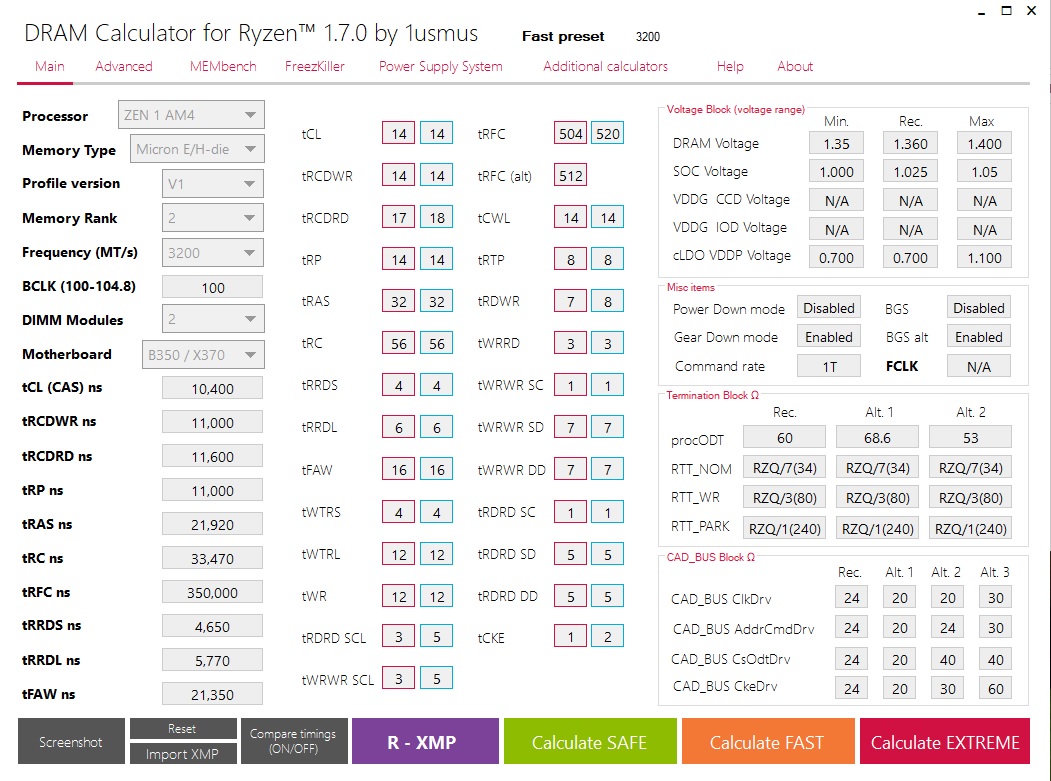Click tRC blue-box value 56
Image resolution: width=1051 pixels, height=781 pixels.
(436, 343)
